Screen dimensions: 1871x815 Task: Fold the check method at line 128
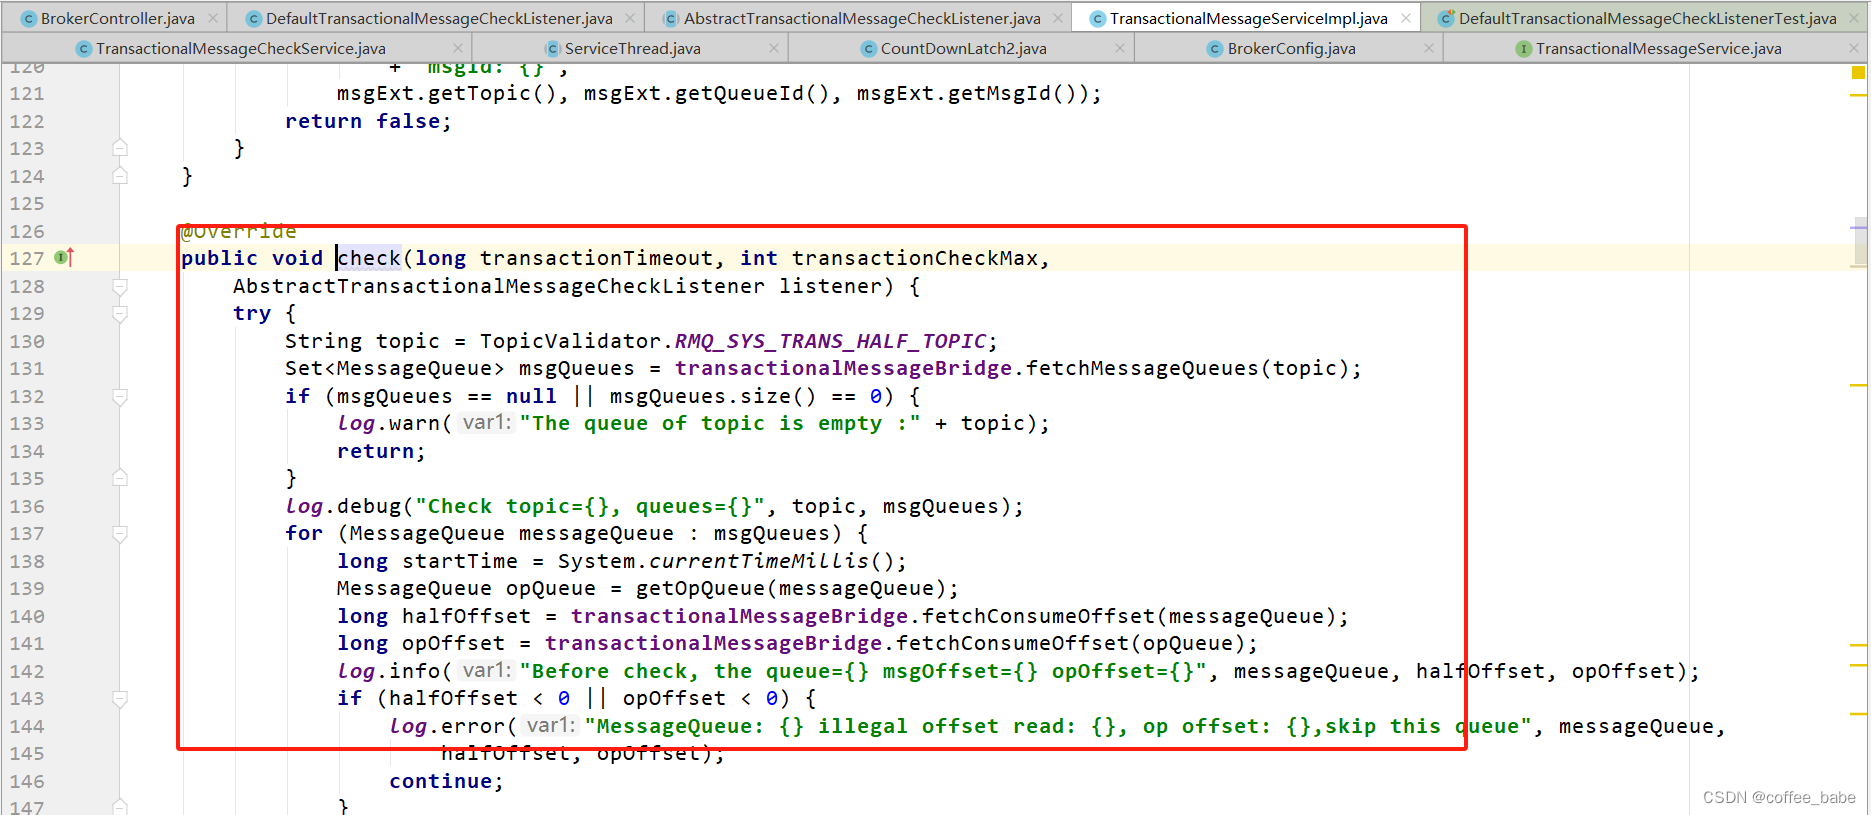[x=120, y=286]
